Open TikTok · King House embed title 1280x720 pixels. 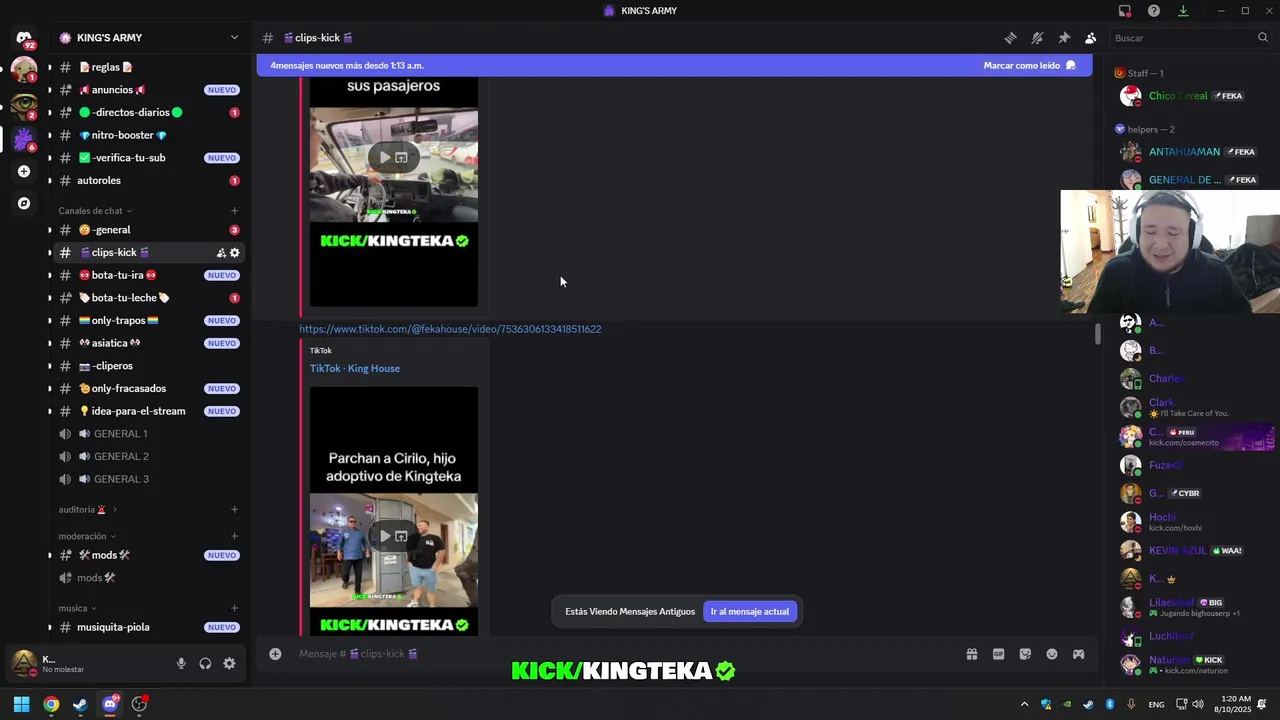(354, 368)
